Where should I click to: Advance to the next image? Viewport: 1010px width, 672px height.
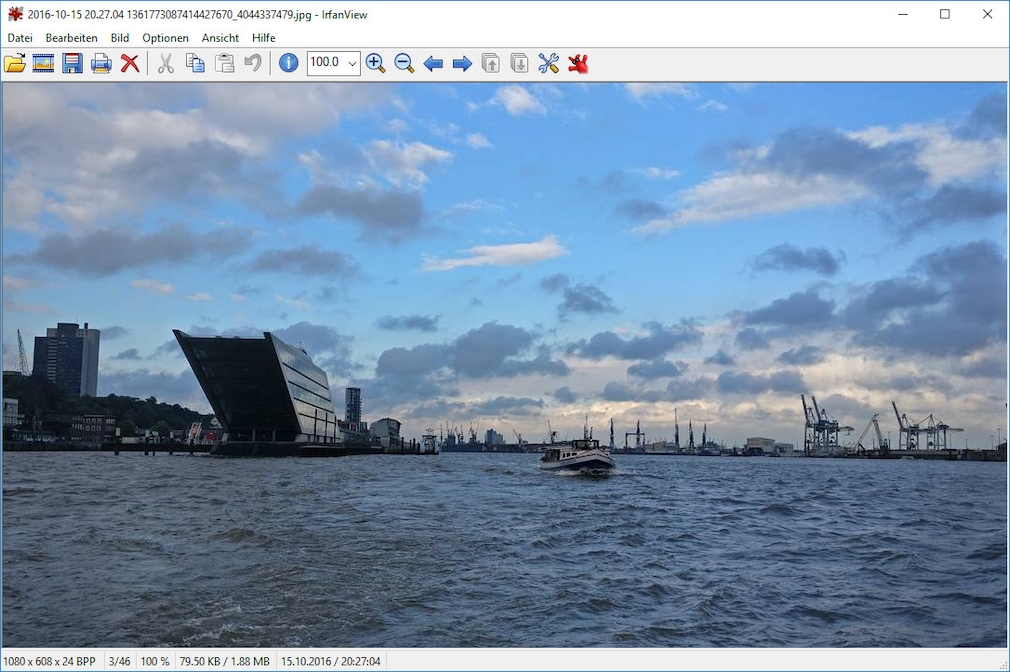coord(461,62)
